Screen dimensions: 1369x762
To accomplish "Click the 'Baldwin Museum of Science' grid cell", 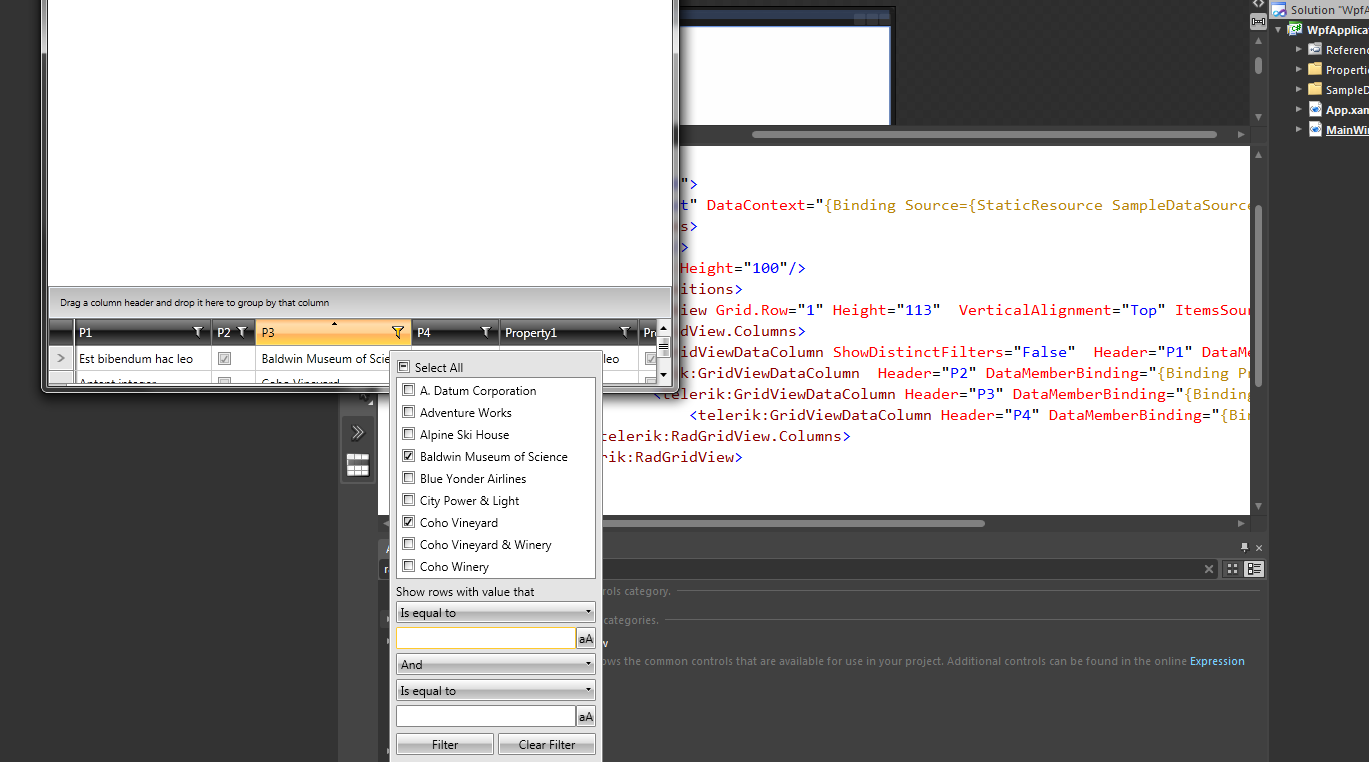I will click(325, 358).
